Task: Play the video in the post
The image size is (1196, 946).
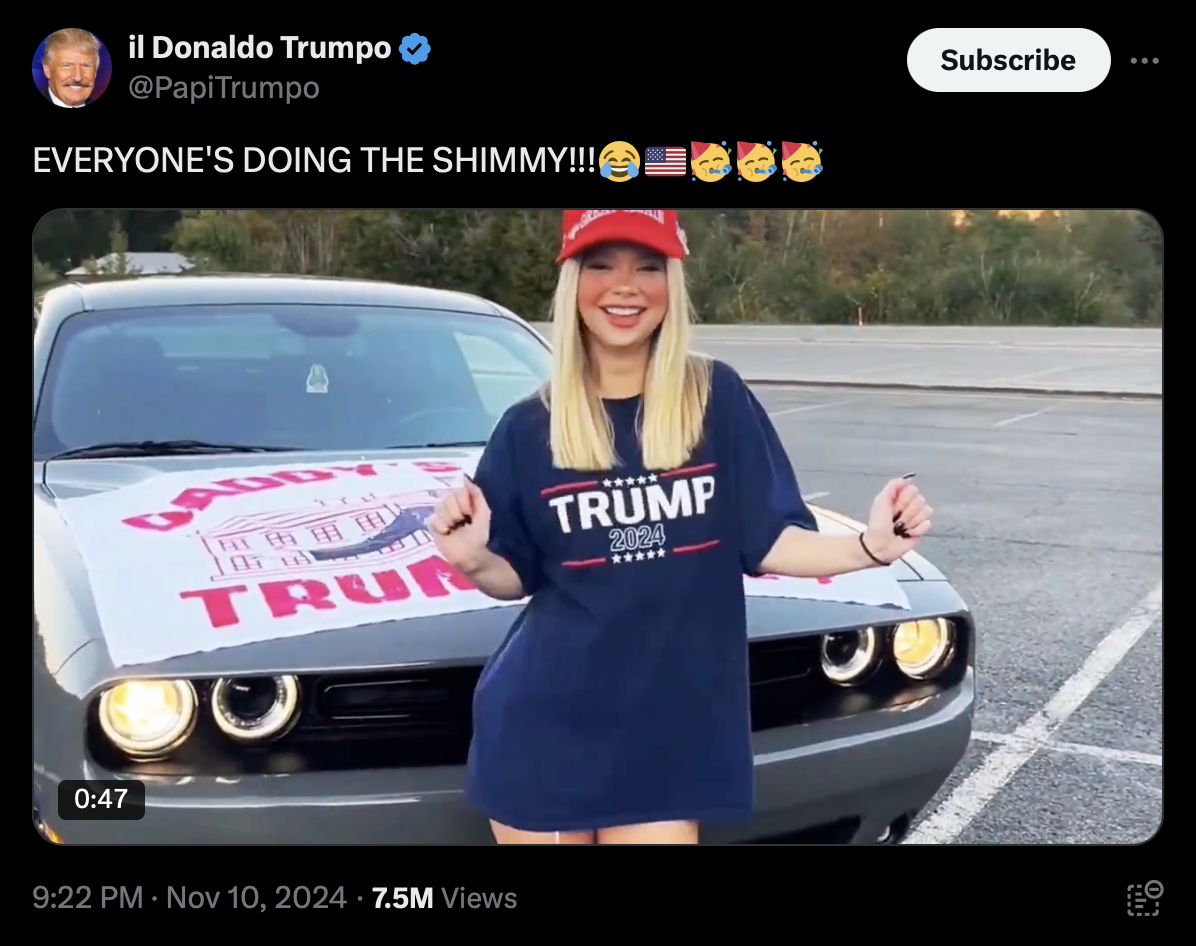Action: point(598,526)
